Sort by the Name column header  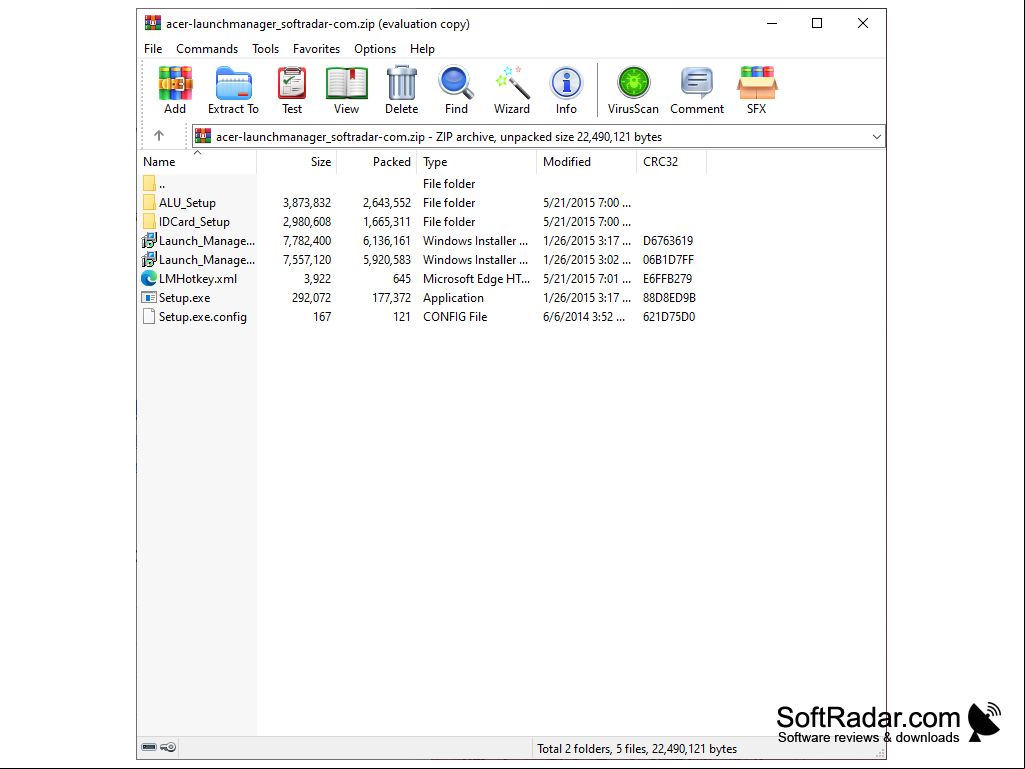[x=197, y=162]
